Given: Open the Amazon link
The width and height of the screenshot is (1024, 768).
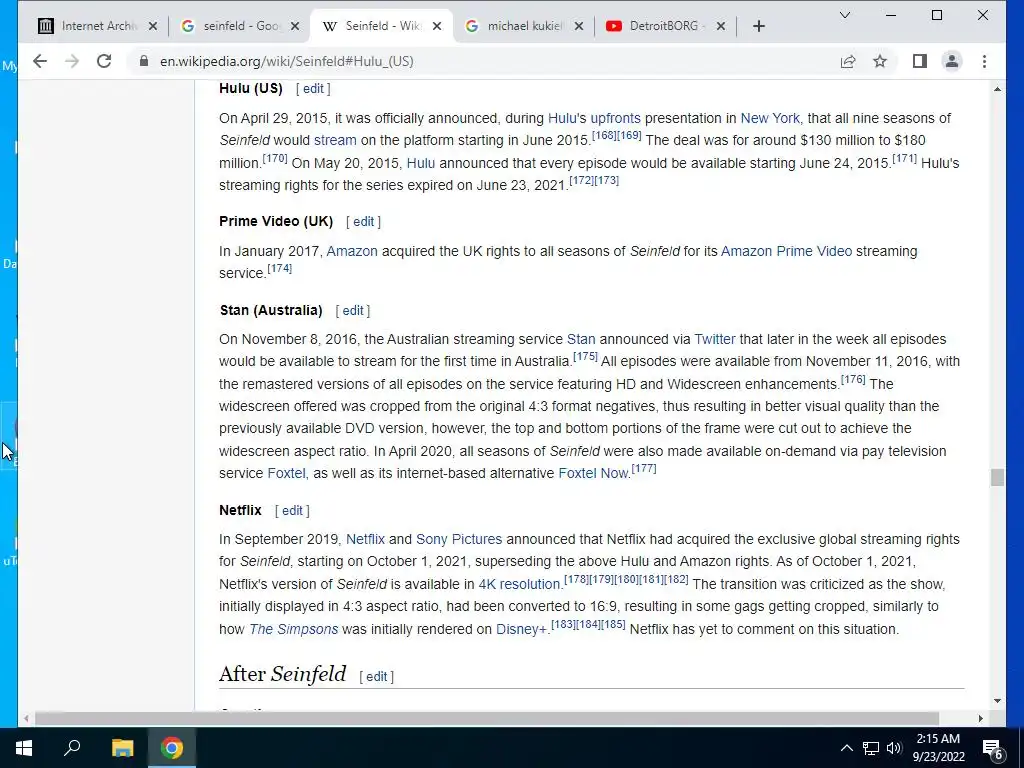Looking at the screenshot, I should (352, 251).
